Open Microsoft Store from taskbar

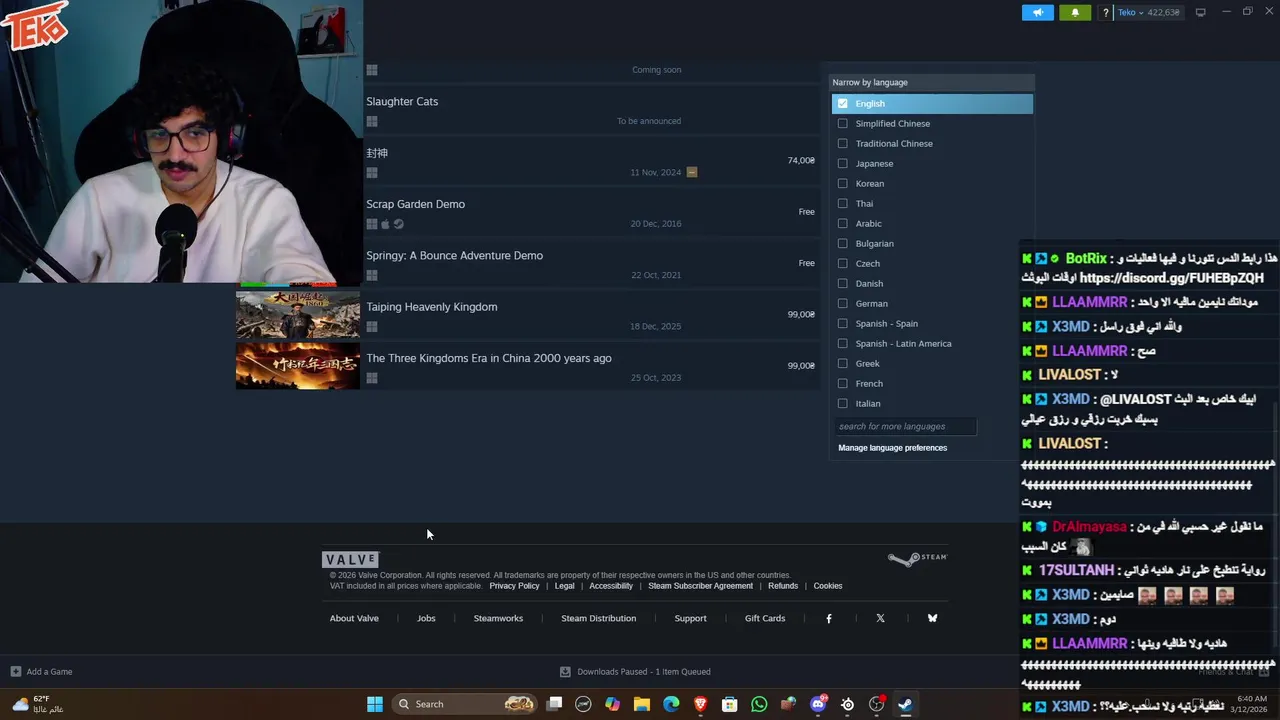point(730,704)
